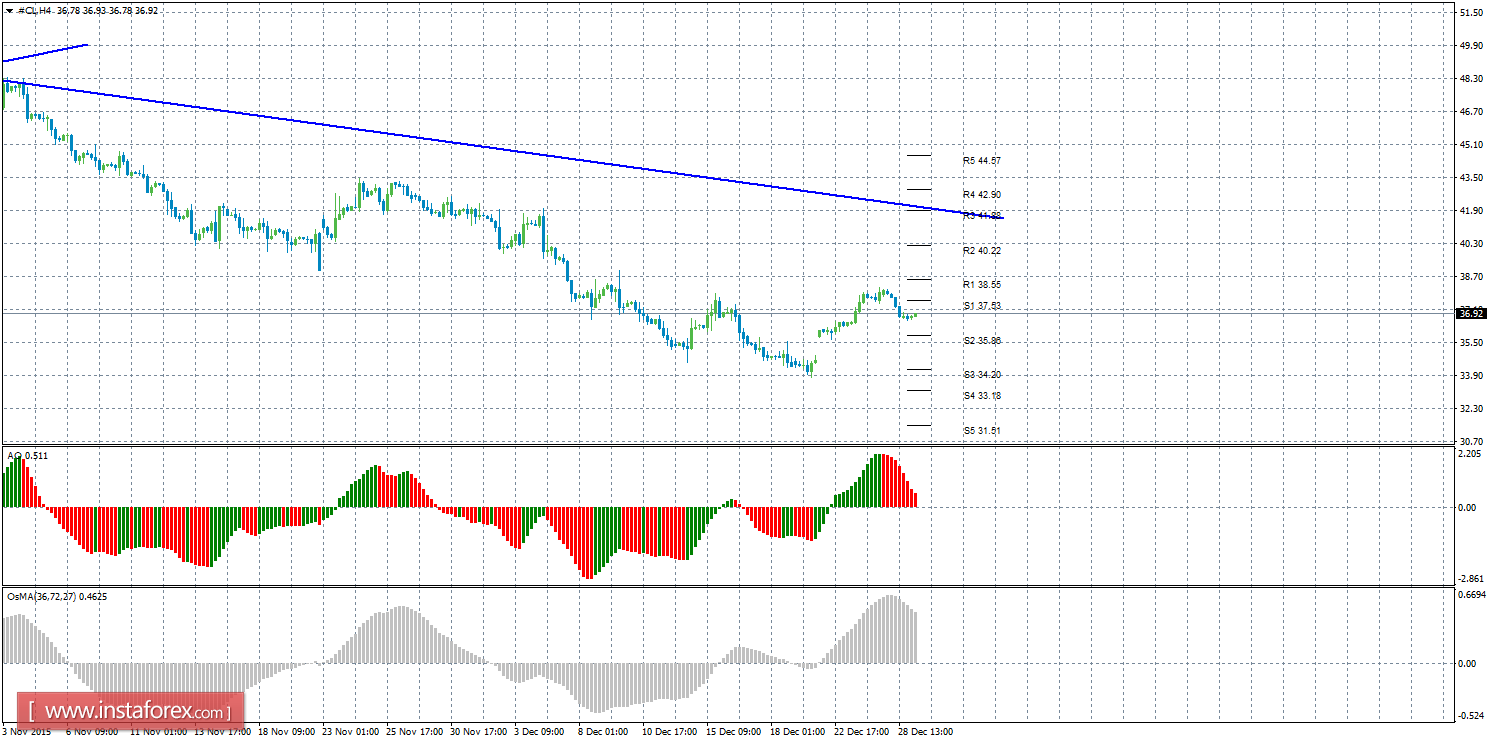Viewport: 1494px width, 743px height.
Task: Click the S1 37.53 pivot label
Action: [x=982, y=305]
